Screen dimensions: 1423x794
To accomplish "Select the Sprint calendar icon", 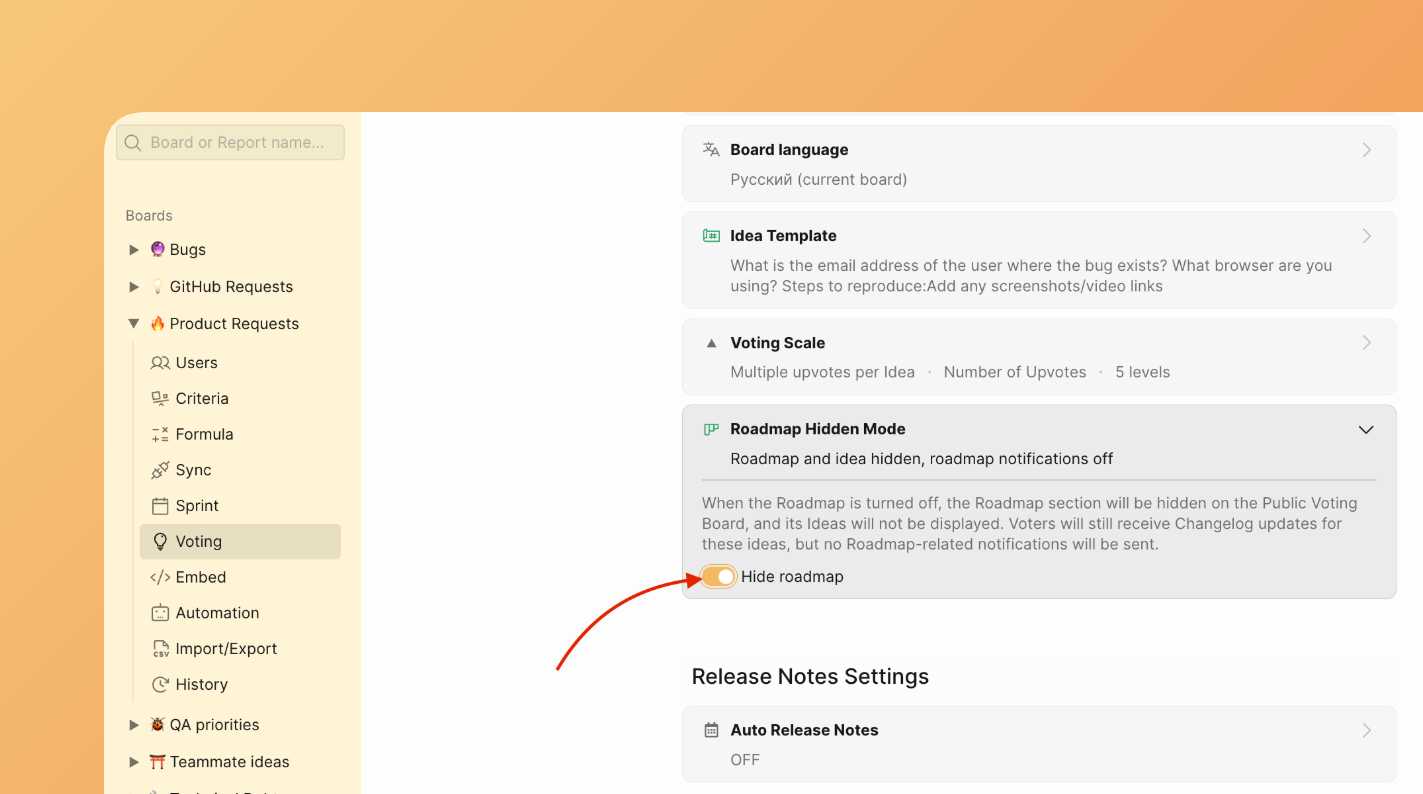I will coord(160,506).
